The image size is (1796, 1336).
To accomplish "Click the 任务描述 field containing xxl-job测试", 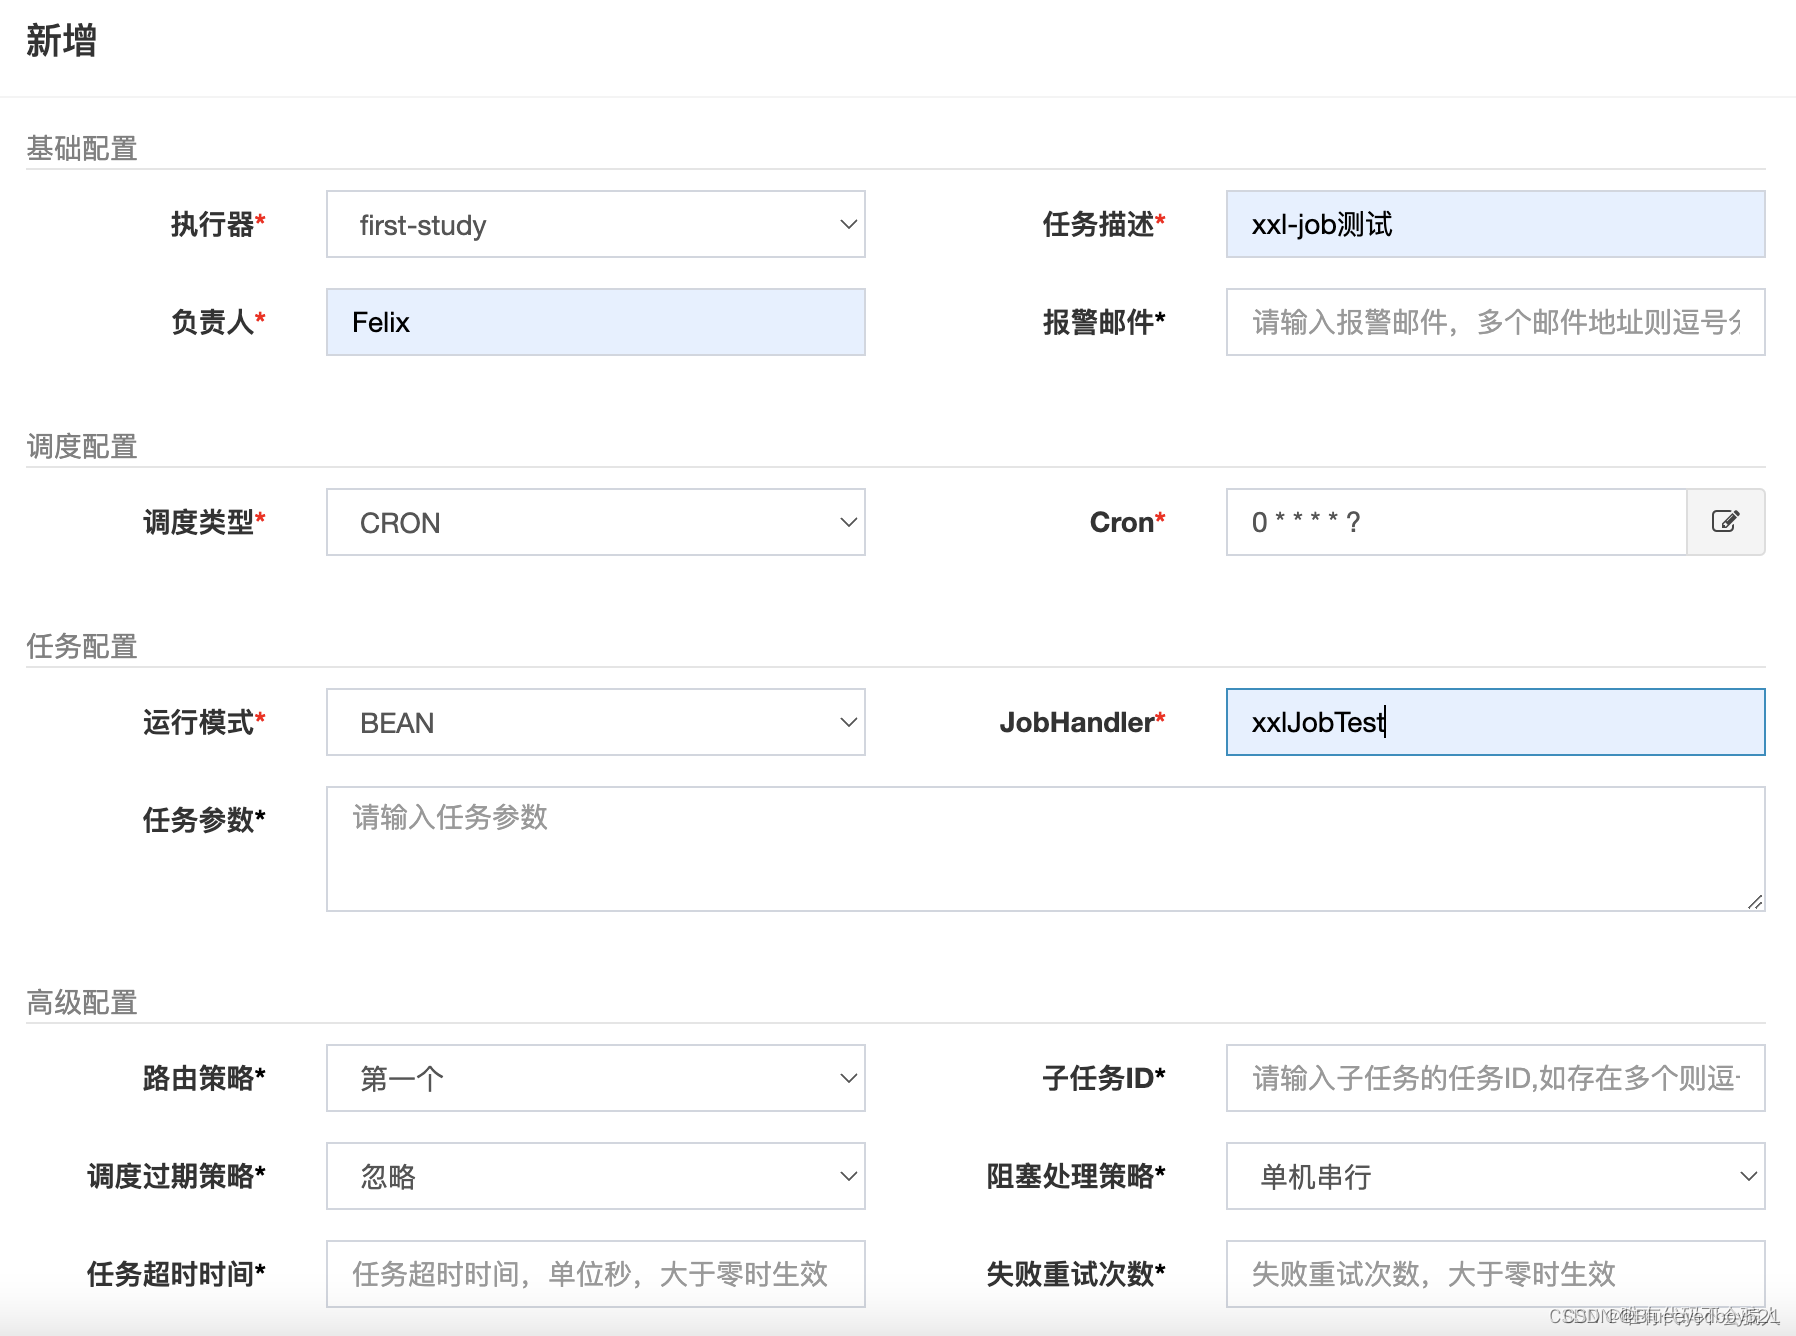I will (x=1496, y=224).
